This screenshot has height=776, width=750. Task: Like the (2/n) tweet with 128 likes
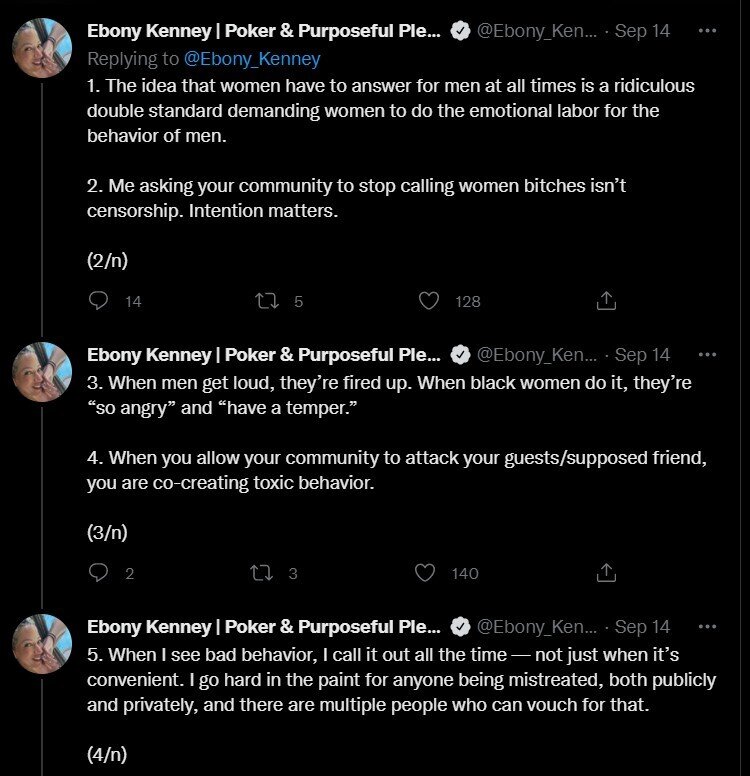click(x=429, y=301)
